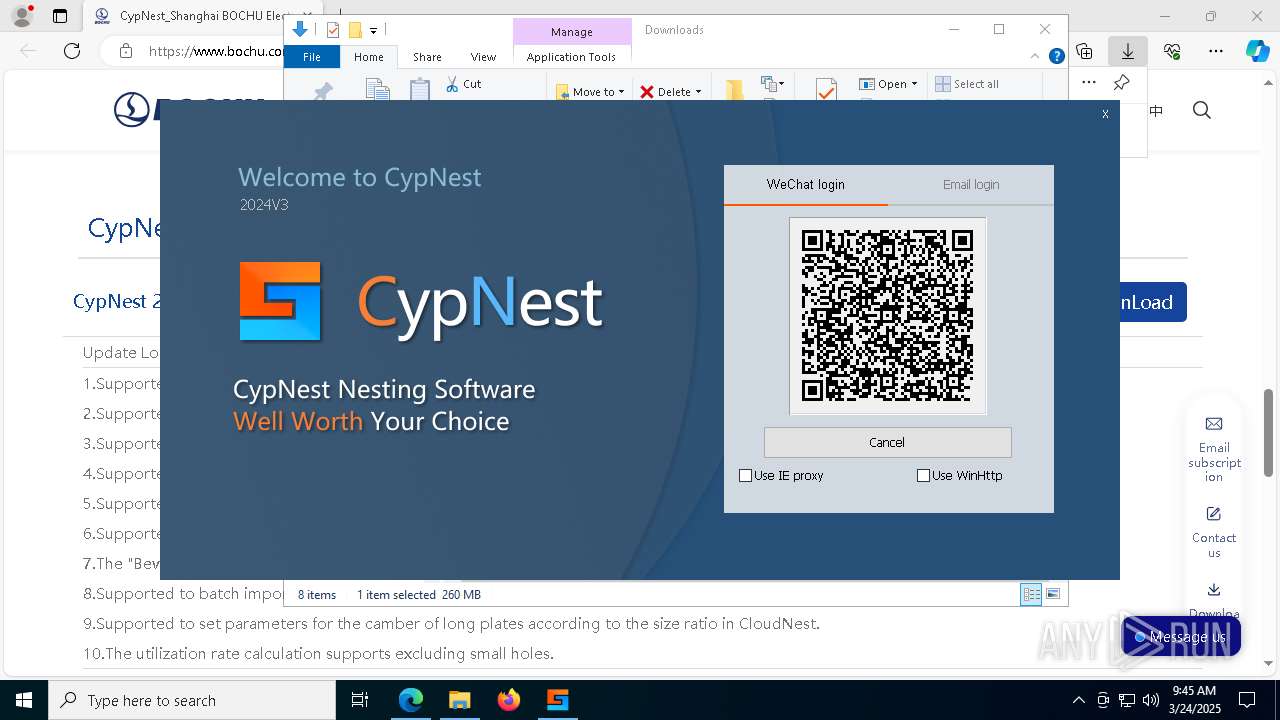Image resolution: width=1280 pixels, height=720 pixels.
Task: Open the Copilot icon in Edge
Action: pyautogui.click(x=1257, y=51)
